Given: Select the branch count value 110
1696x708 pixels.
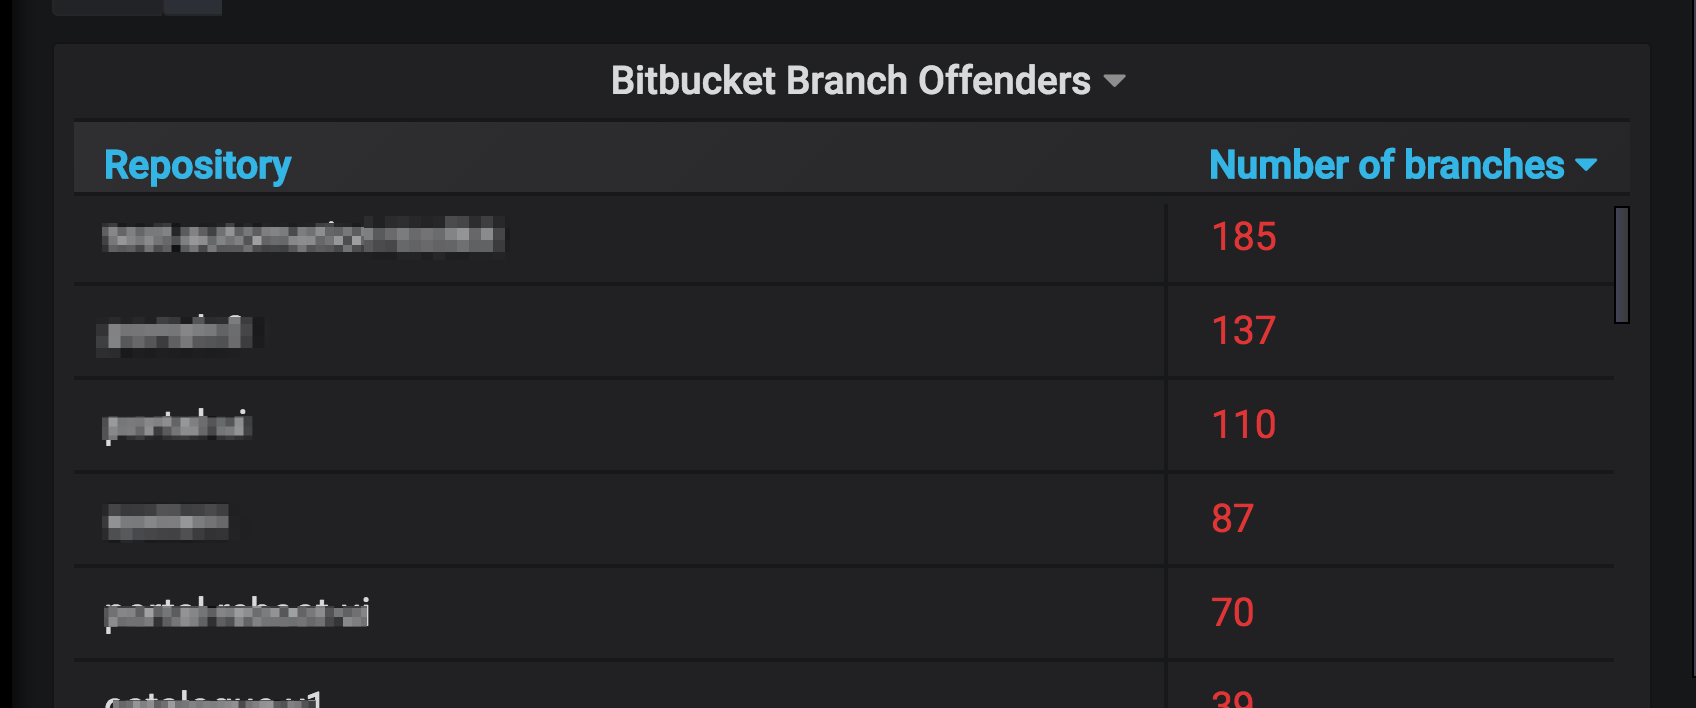Looking at the screenshot, I should (x=1244, y=425).
